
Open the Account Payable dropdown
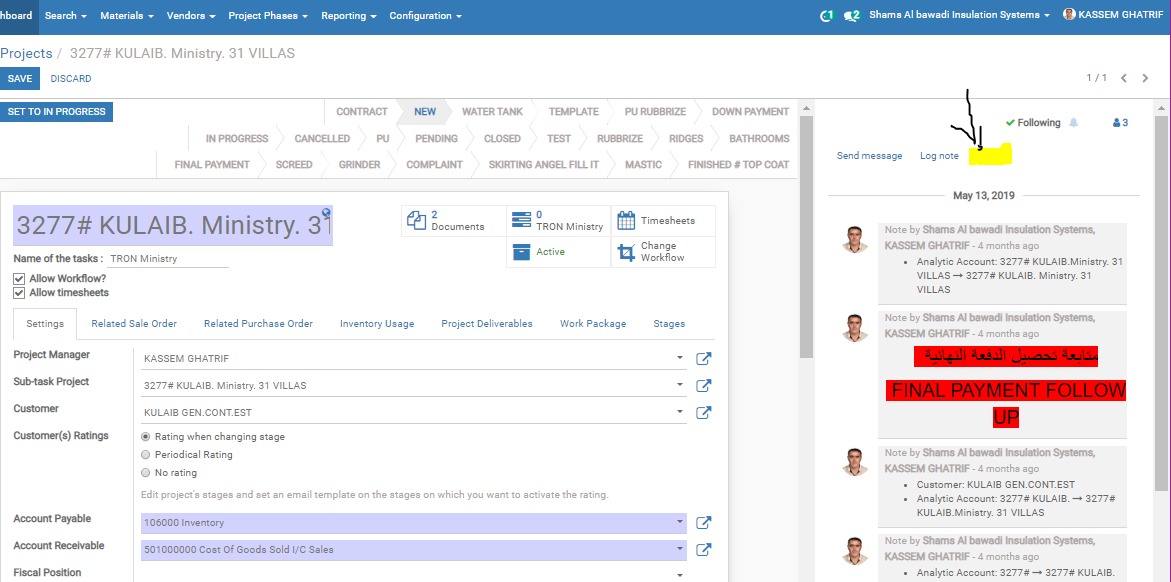pyautogui.click(x=680, y=522)
